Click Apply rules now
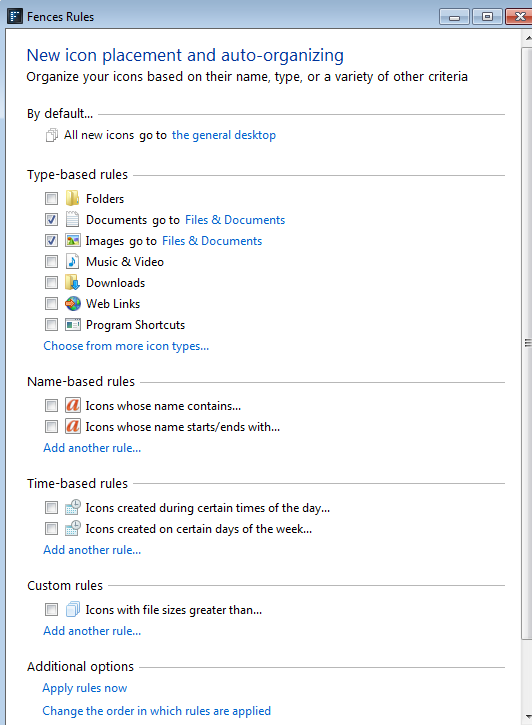The height and width of the screenshot is (725, 532). point(85,688)
